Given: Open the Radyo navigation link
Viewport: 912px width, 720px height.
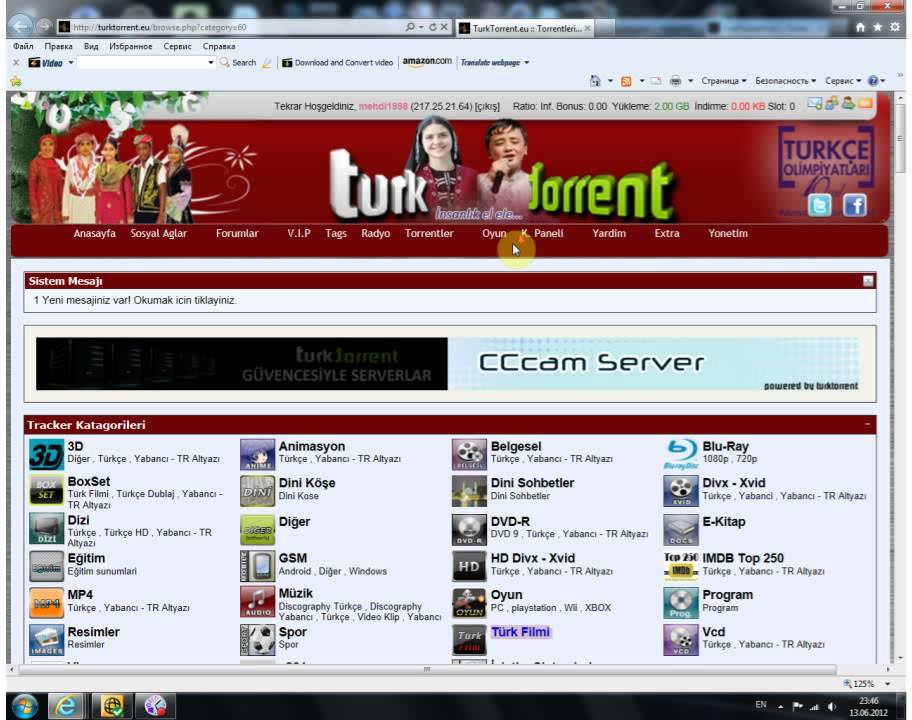Looking at the screenshot, I should pyautogui.click(x=375, y=233).
